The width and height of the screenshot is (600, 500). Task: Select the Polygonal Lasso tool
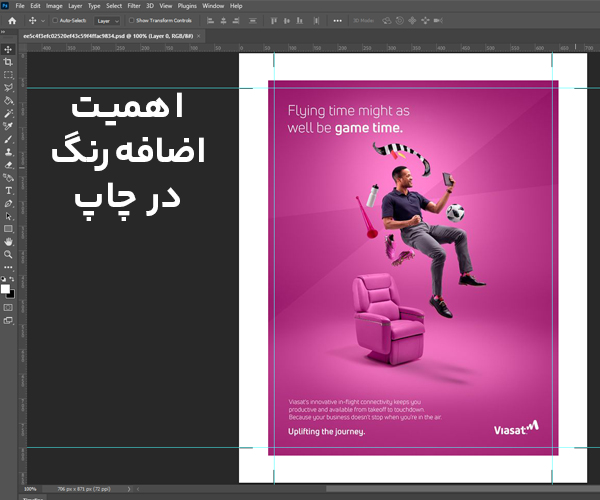[x=8, y=88]
